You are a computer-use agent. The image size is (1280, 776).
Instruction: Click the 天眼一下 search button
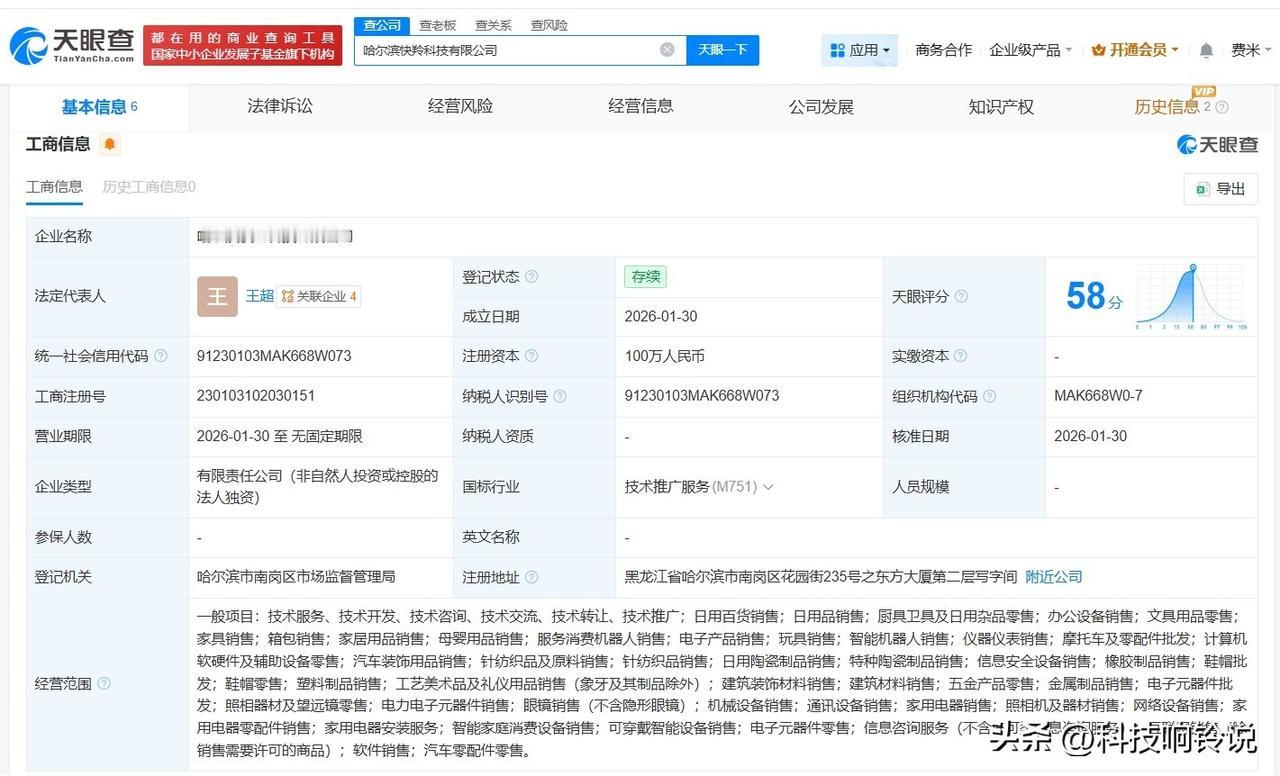click(x=722, y=49)
